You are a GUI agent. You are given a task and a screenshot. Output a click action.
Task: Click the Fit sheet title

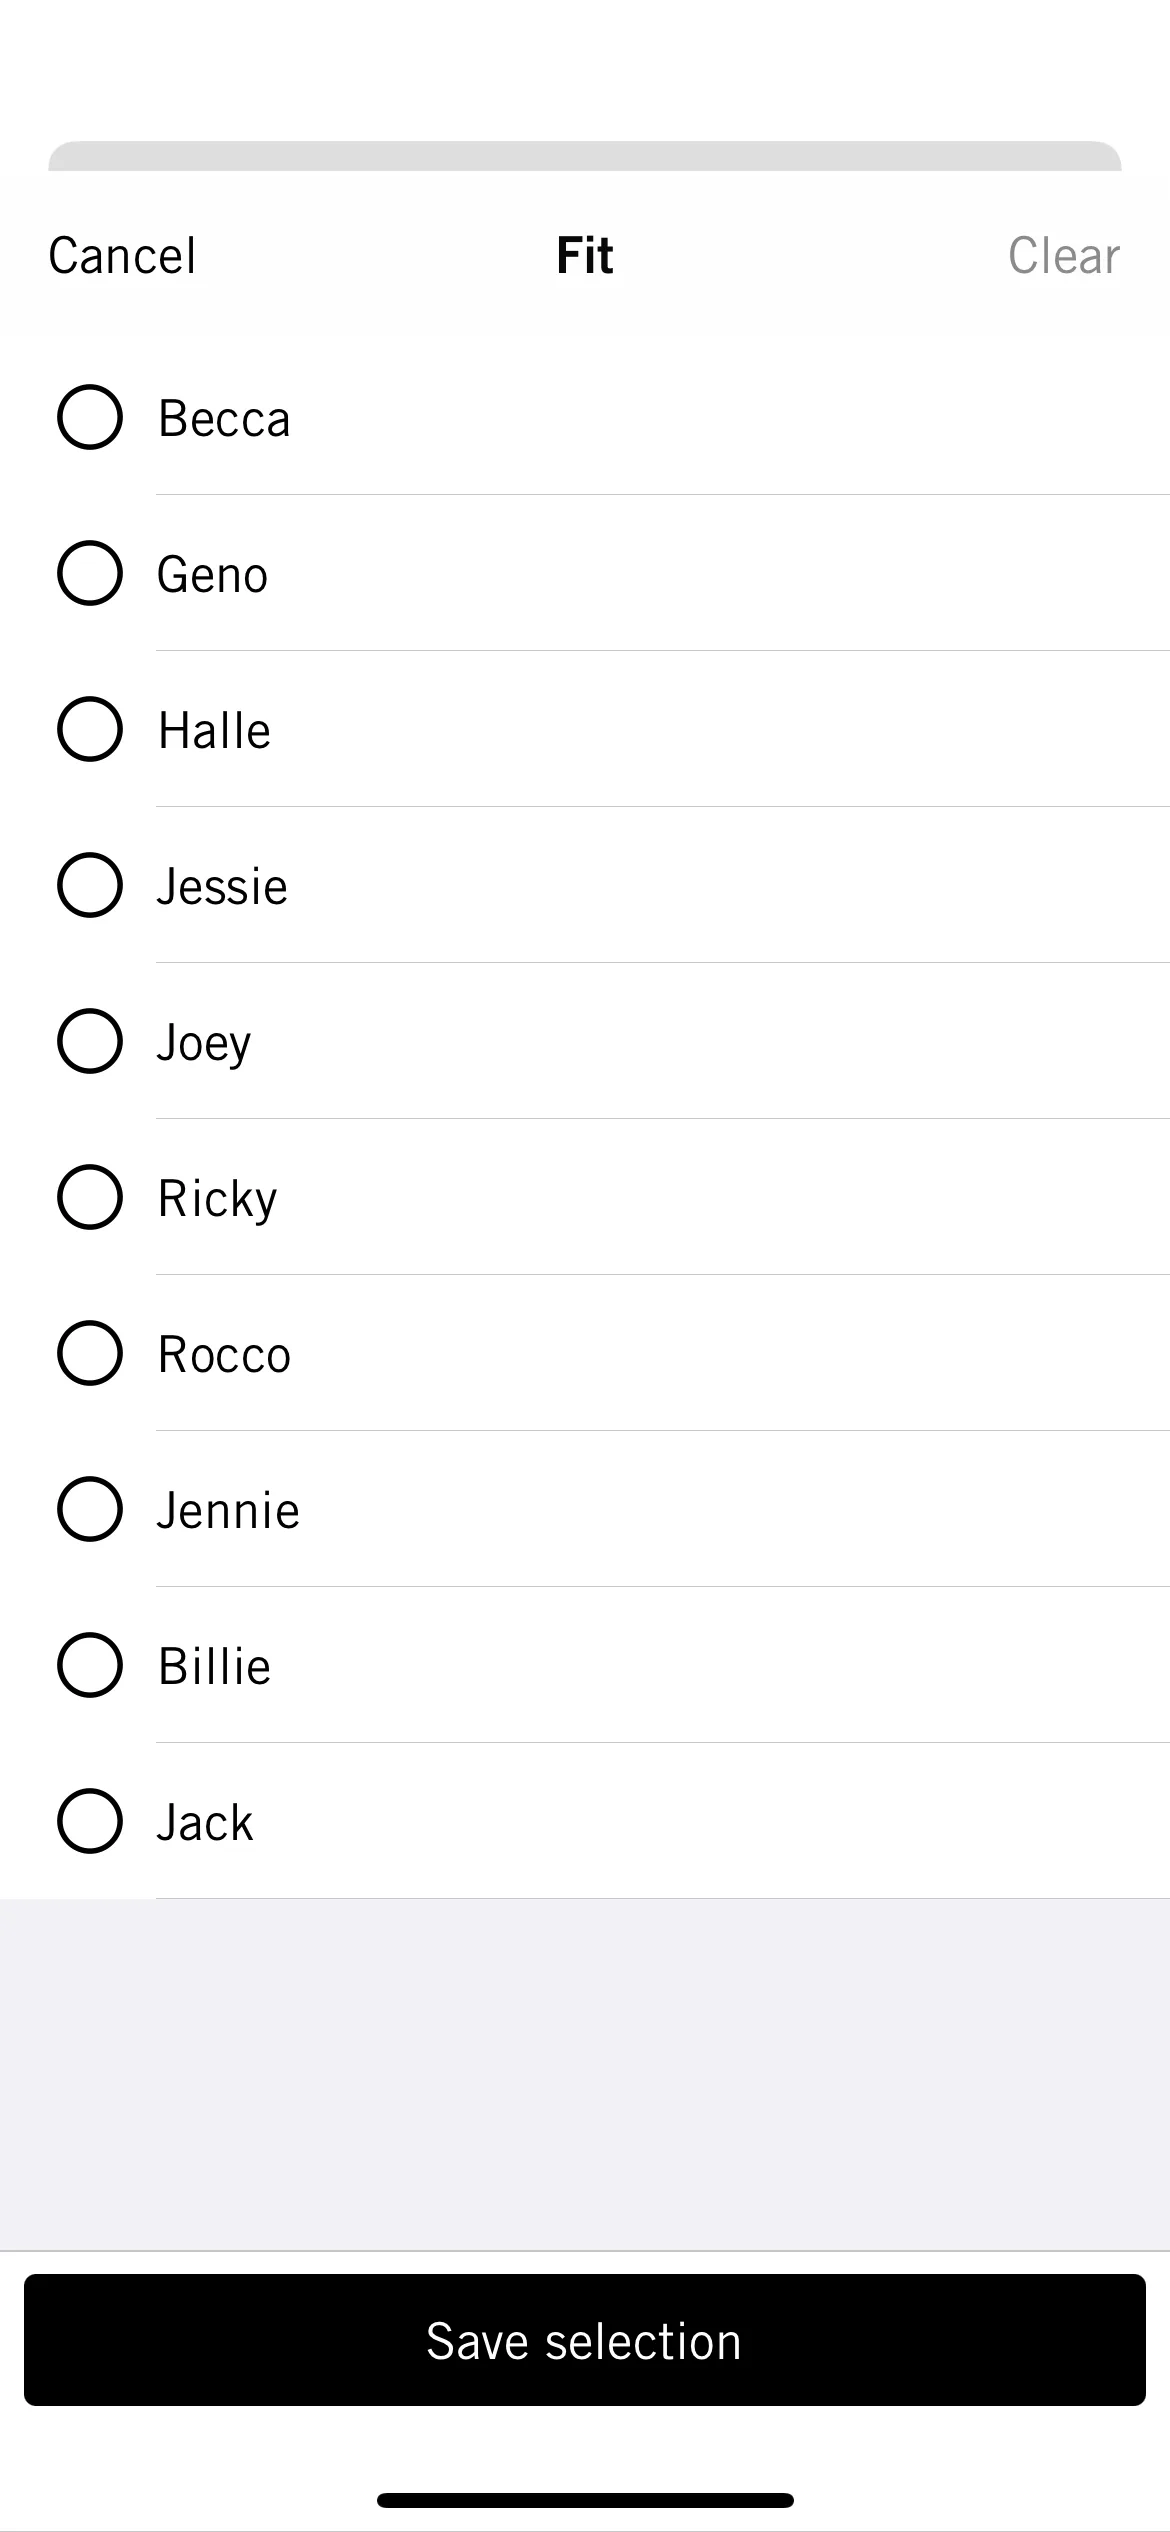[x=585, y=256]
